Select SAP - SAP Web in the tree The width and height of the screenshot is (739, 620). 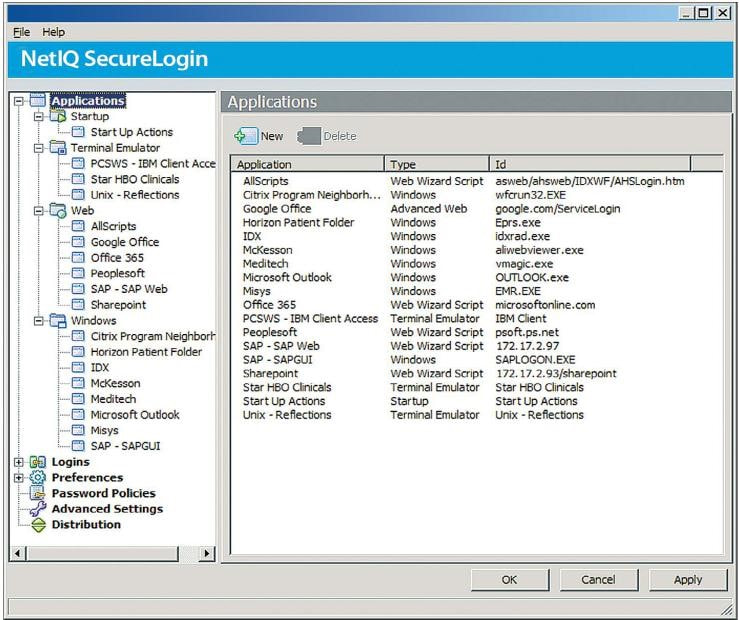coord(129,289)
